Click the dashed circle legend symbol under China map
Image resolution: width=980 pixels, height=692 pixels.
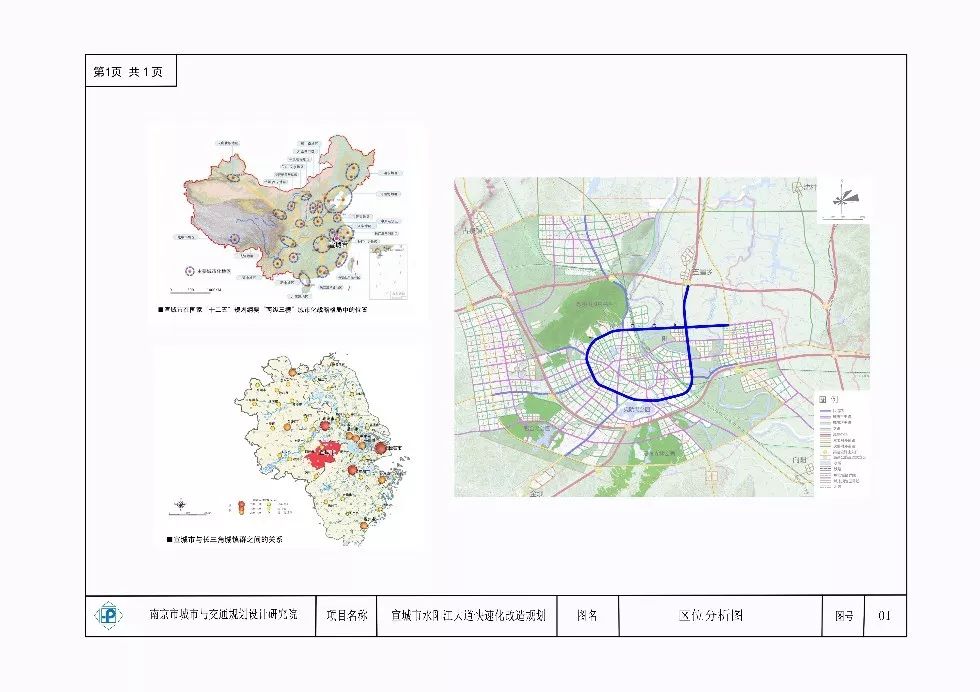189,271
